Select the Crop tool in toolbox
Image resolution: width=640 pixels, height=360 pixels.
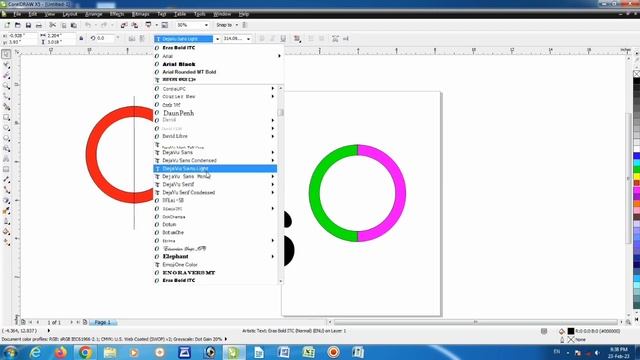(x=6, y=76)
